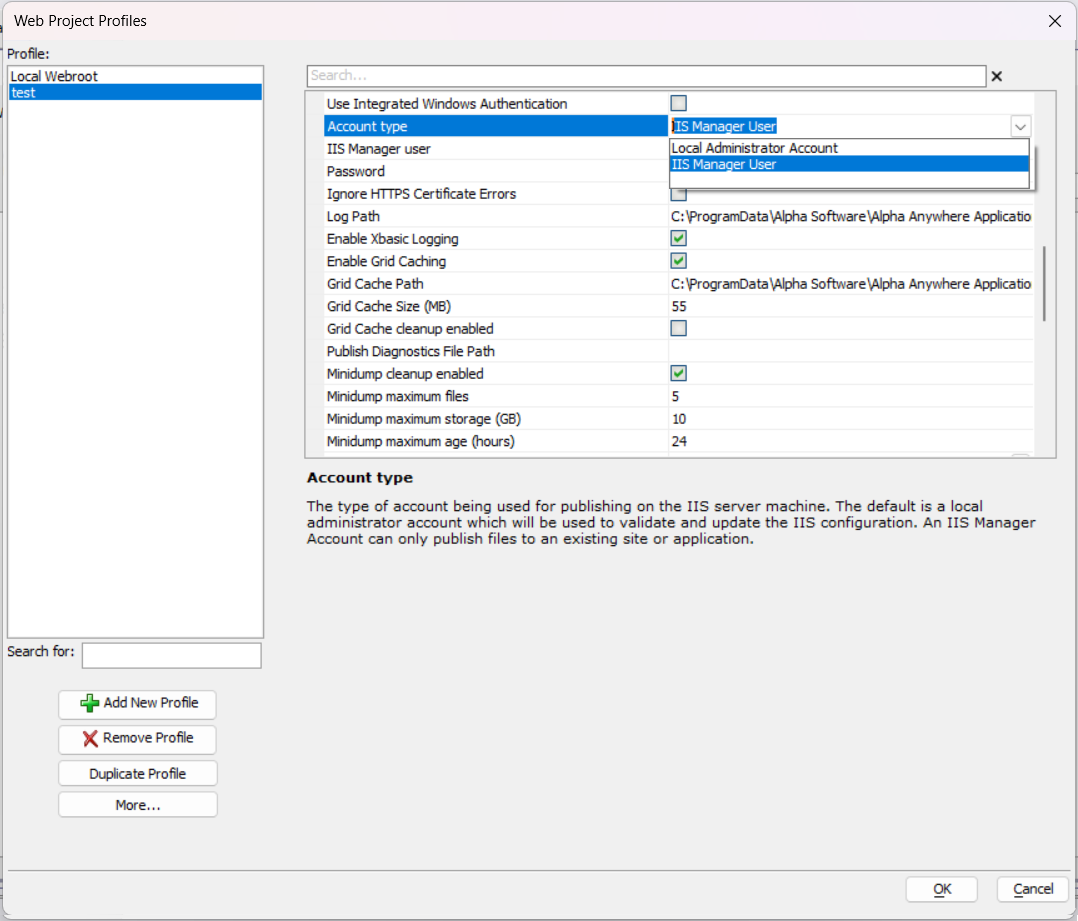Screen dimensions: 1078x921
Task: Focus the property Search field
Action: pyautogui.click(x=646, y=76)
